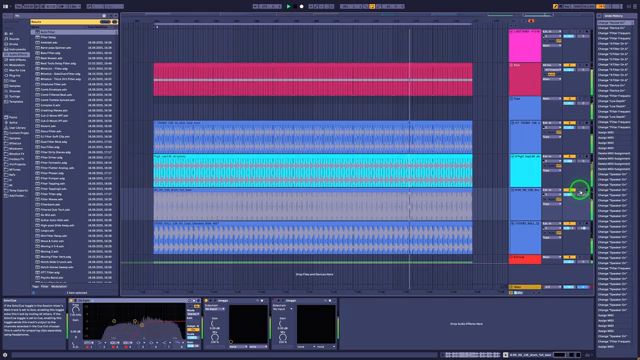Open the Tunings browser category

click(14, 96)
